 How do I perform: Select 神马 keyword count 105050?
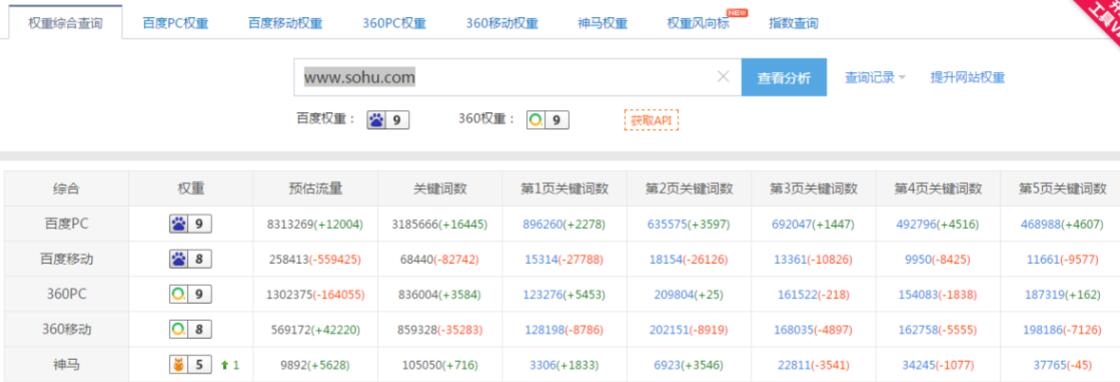[x=423, y=365]
